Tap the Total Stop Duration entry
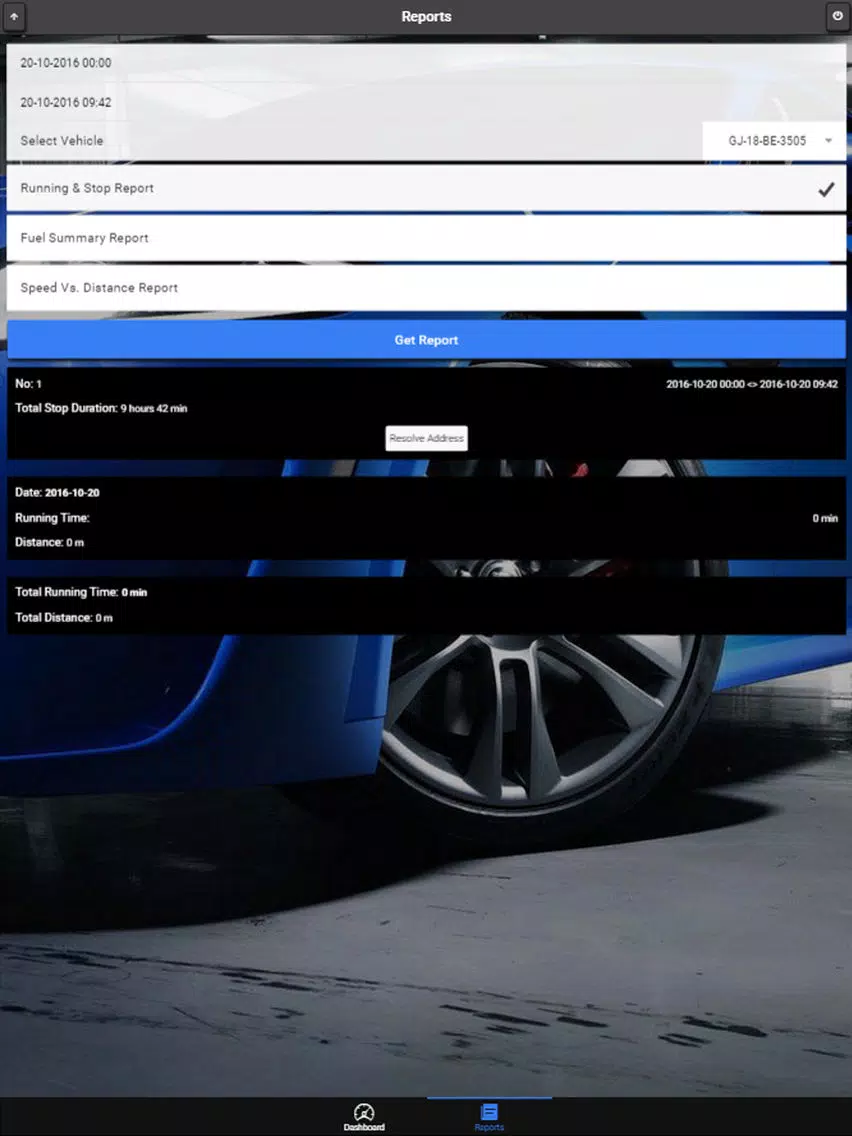This screenshot has width=852, height=1136. pos(101,408)
